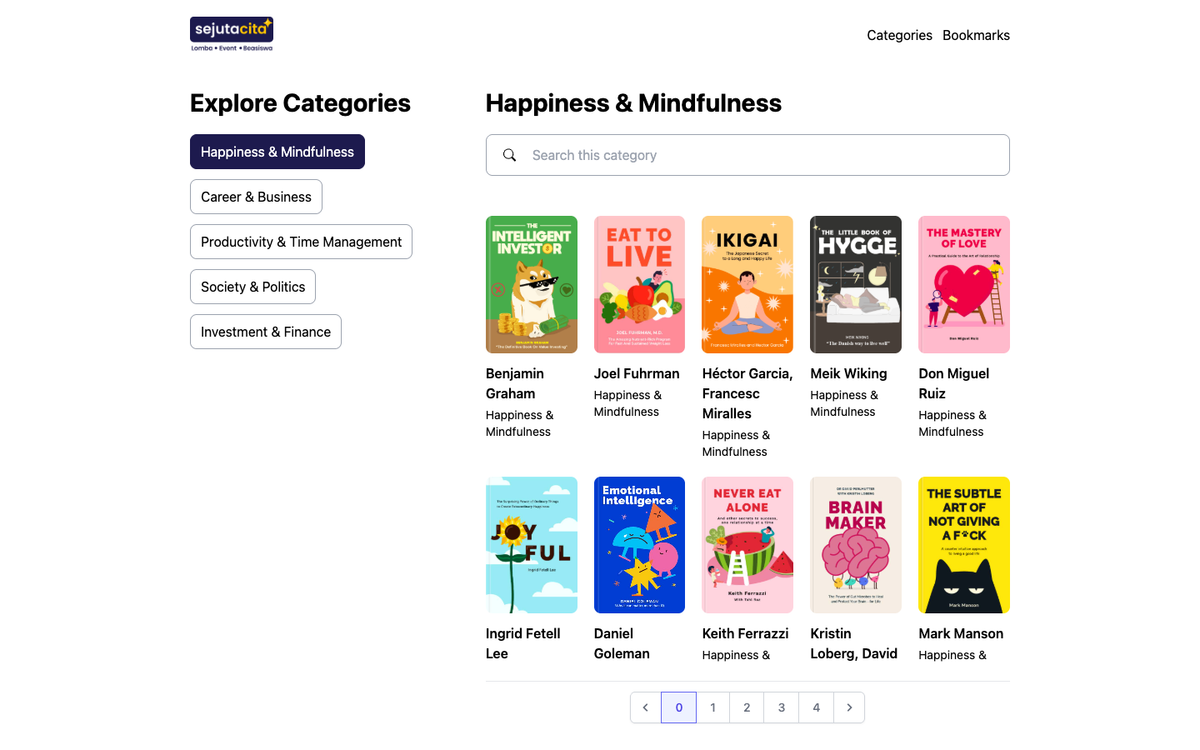This screenshot has height=750, width=1200.
Task: Go to previous page arrow
Action: 645,707
